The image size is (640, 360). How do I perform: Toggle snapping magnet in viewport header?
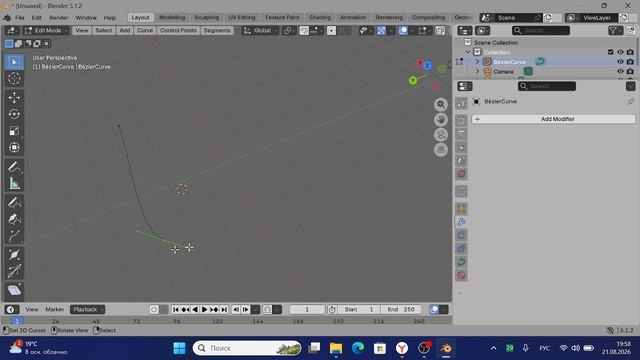304,31
